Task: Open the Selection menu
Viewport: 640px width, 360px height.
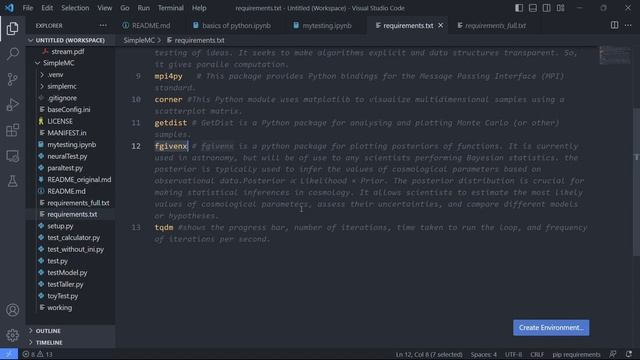Action: (75, 8)
